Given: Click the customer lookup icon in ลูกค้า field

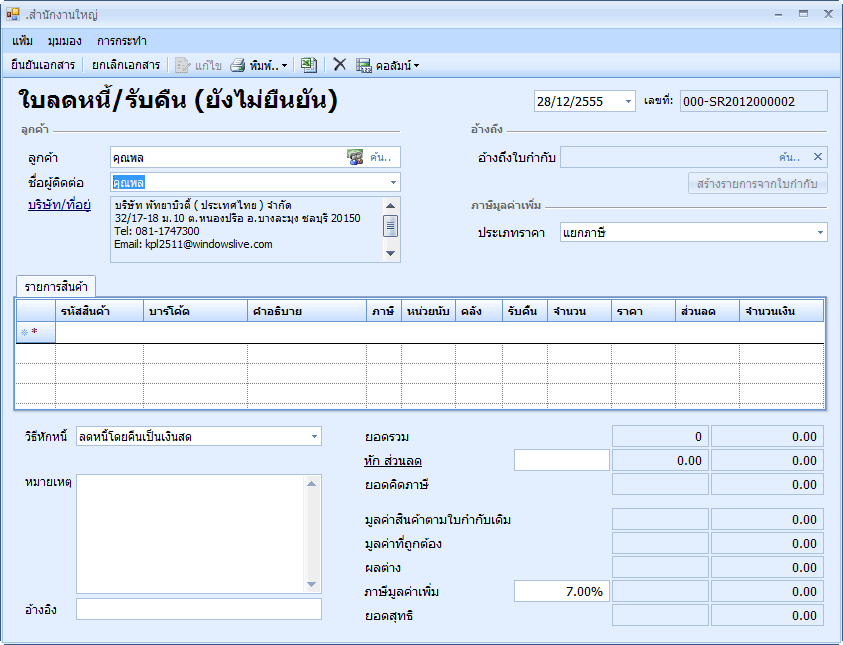Looking at the screenshot, I should pos(355,157).
